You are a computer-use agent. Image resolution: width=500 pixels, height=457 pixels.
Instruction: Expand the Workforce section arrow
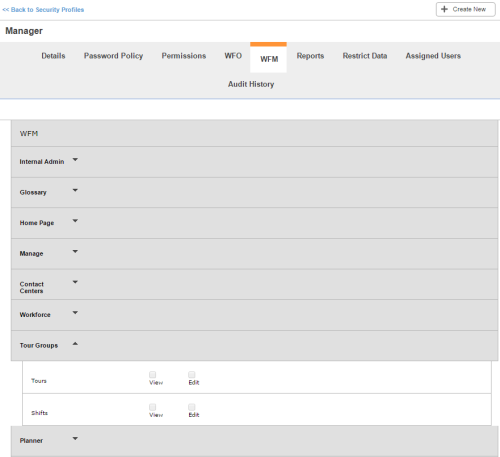click(75, 313)
